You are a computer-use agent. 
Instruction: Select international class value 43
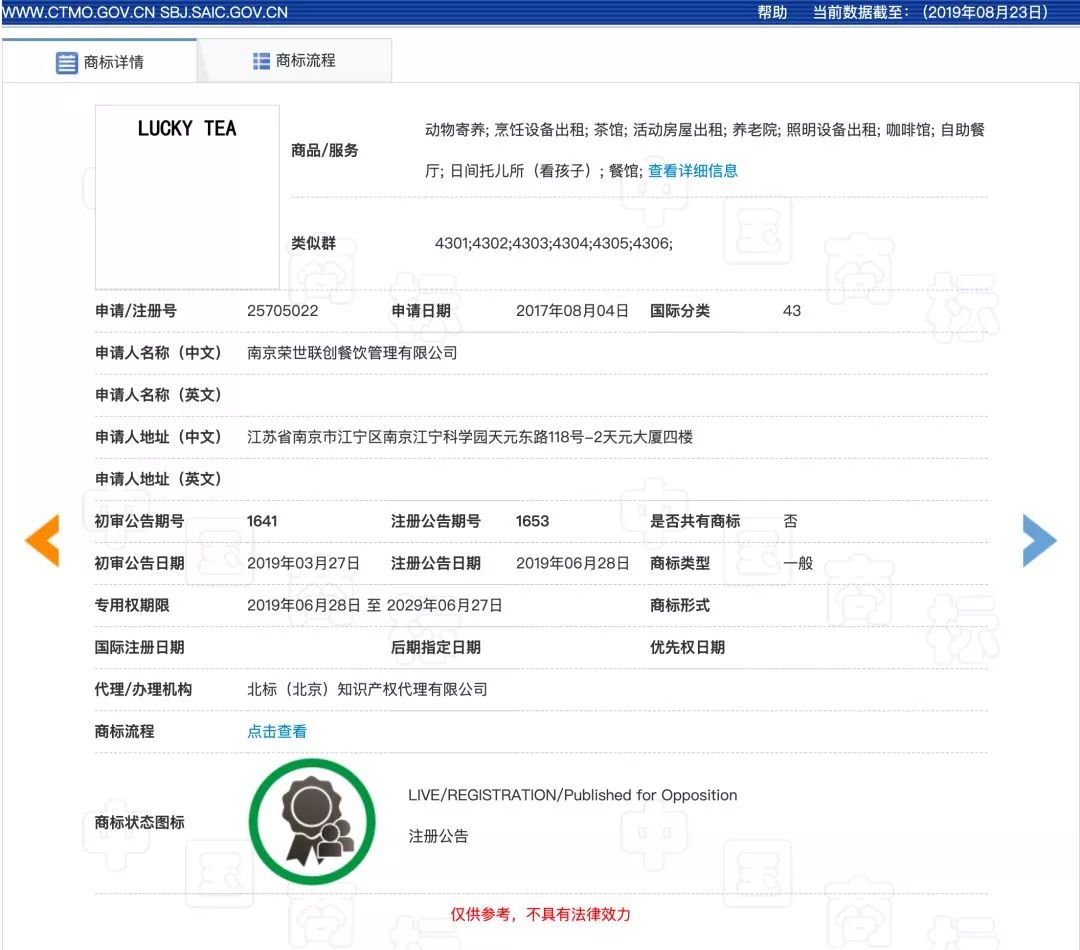(791, 311)
